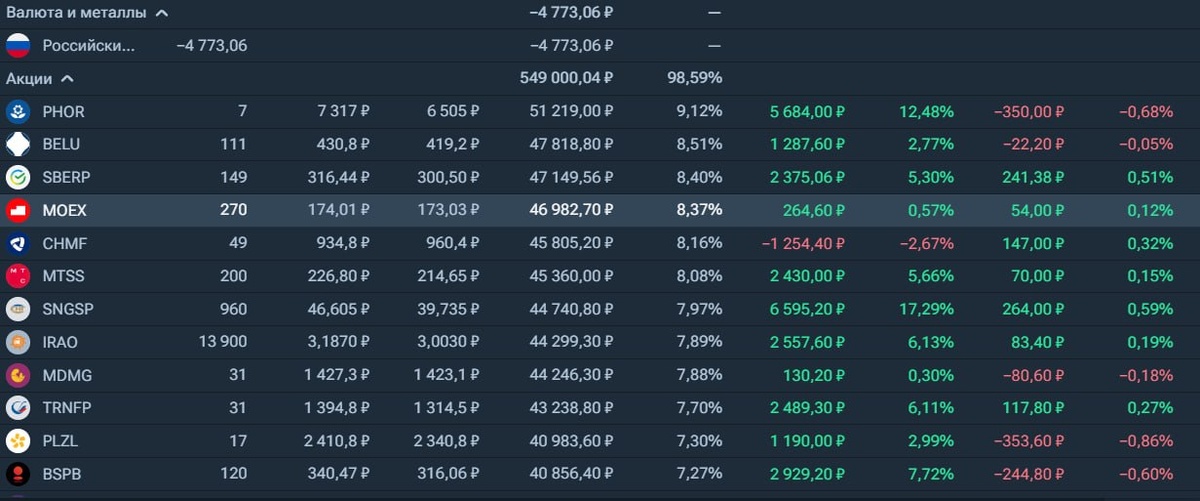Click SBERP current price 300,50 ₽
This screenshot has height=501, width=1200.
click(x=446, y=178)
